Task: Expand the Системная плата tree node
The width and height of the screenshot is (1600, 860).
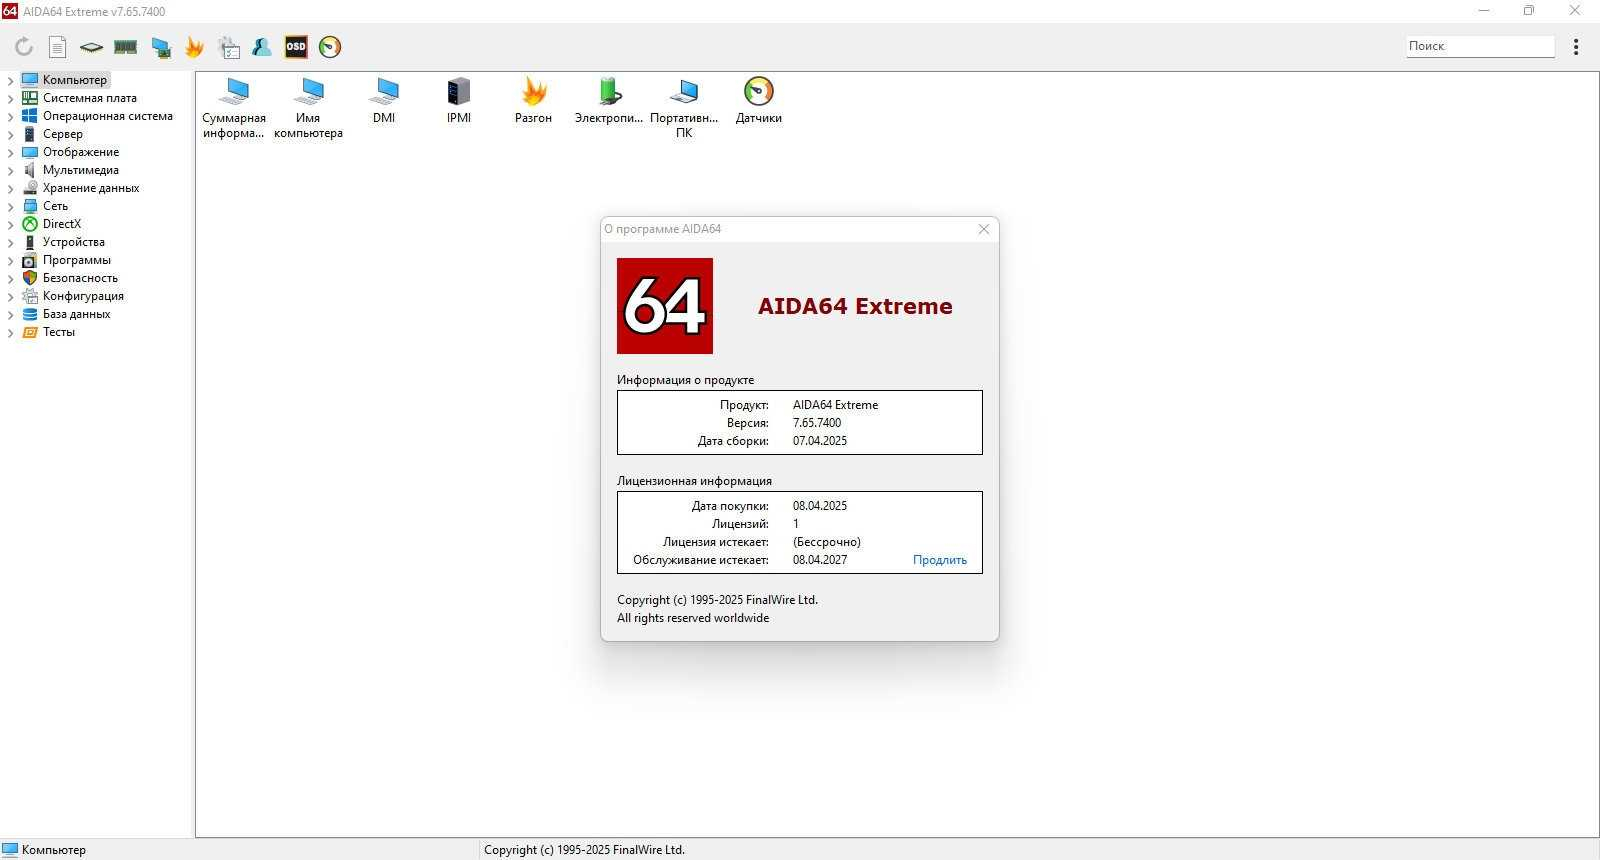Action: pos(10,98)
